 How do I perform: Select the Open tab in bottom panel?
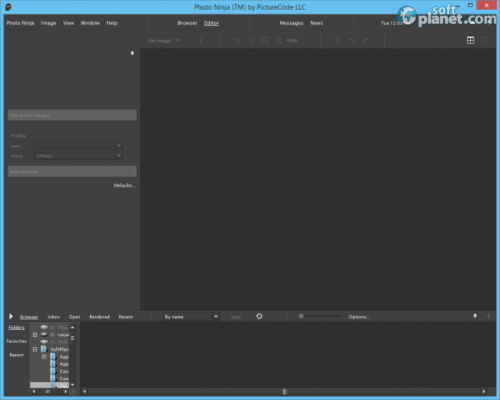(x=74, y=317)
